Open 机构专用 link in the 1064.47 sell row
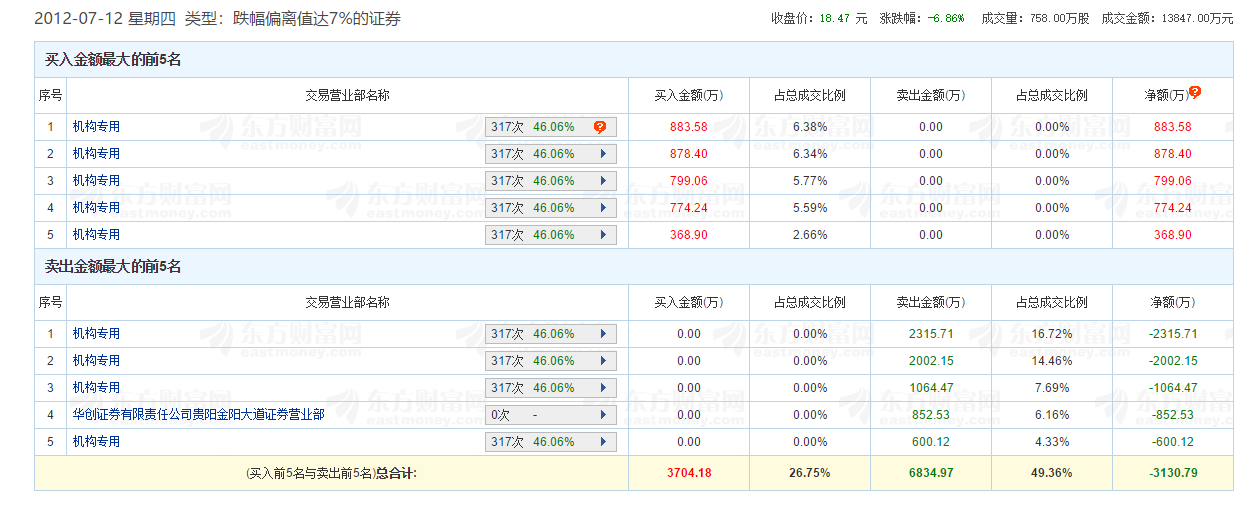 click(96, 388)
